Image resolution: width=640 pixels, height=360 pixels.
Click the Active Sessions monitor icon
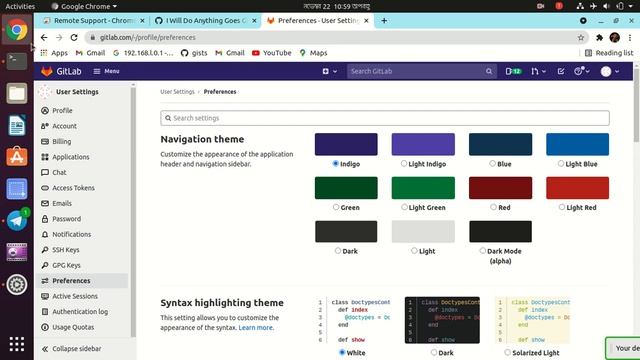[45, 296]
